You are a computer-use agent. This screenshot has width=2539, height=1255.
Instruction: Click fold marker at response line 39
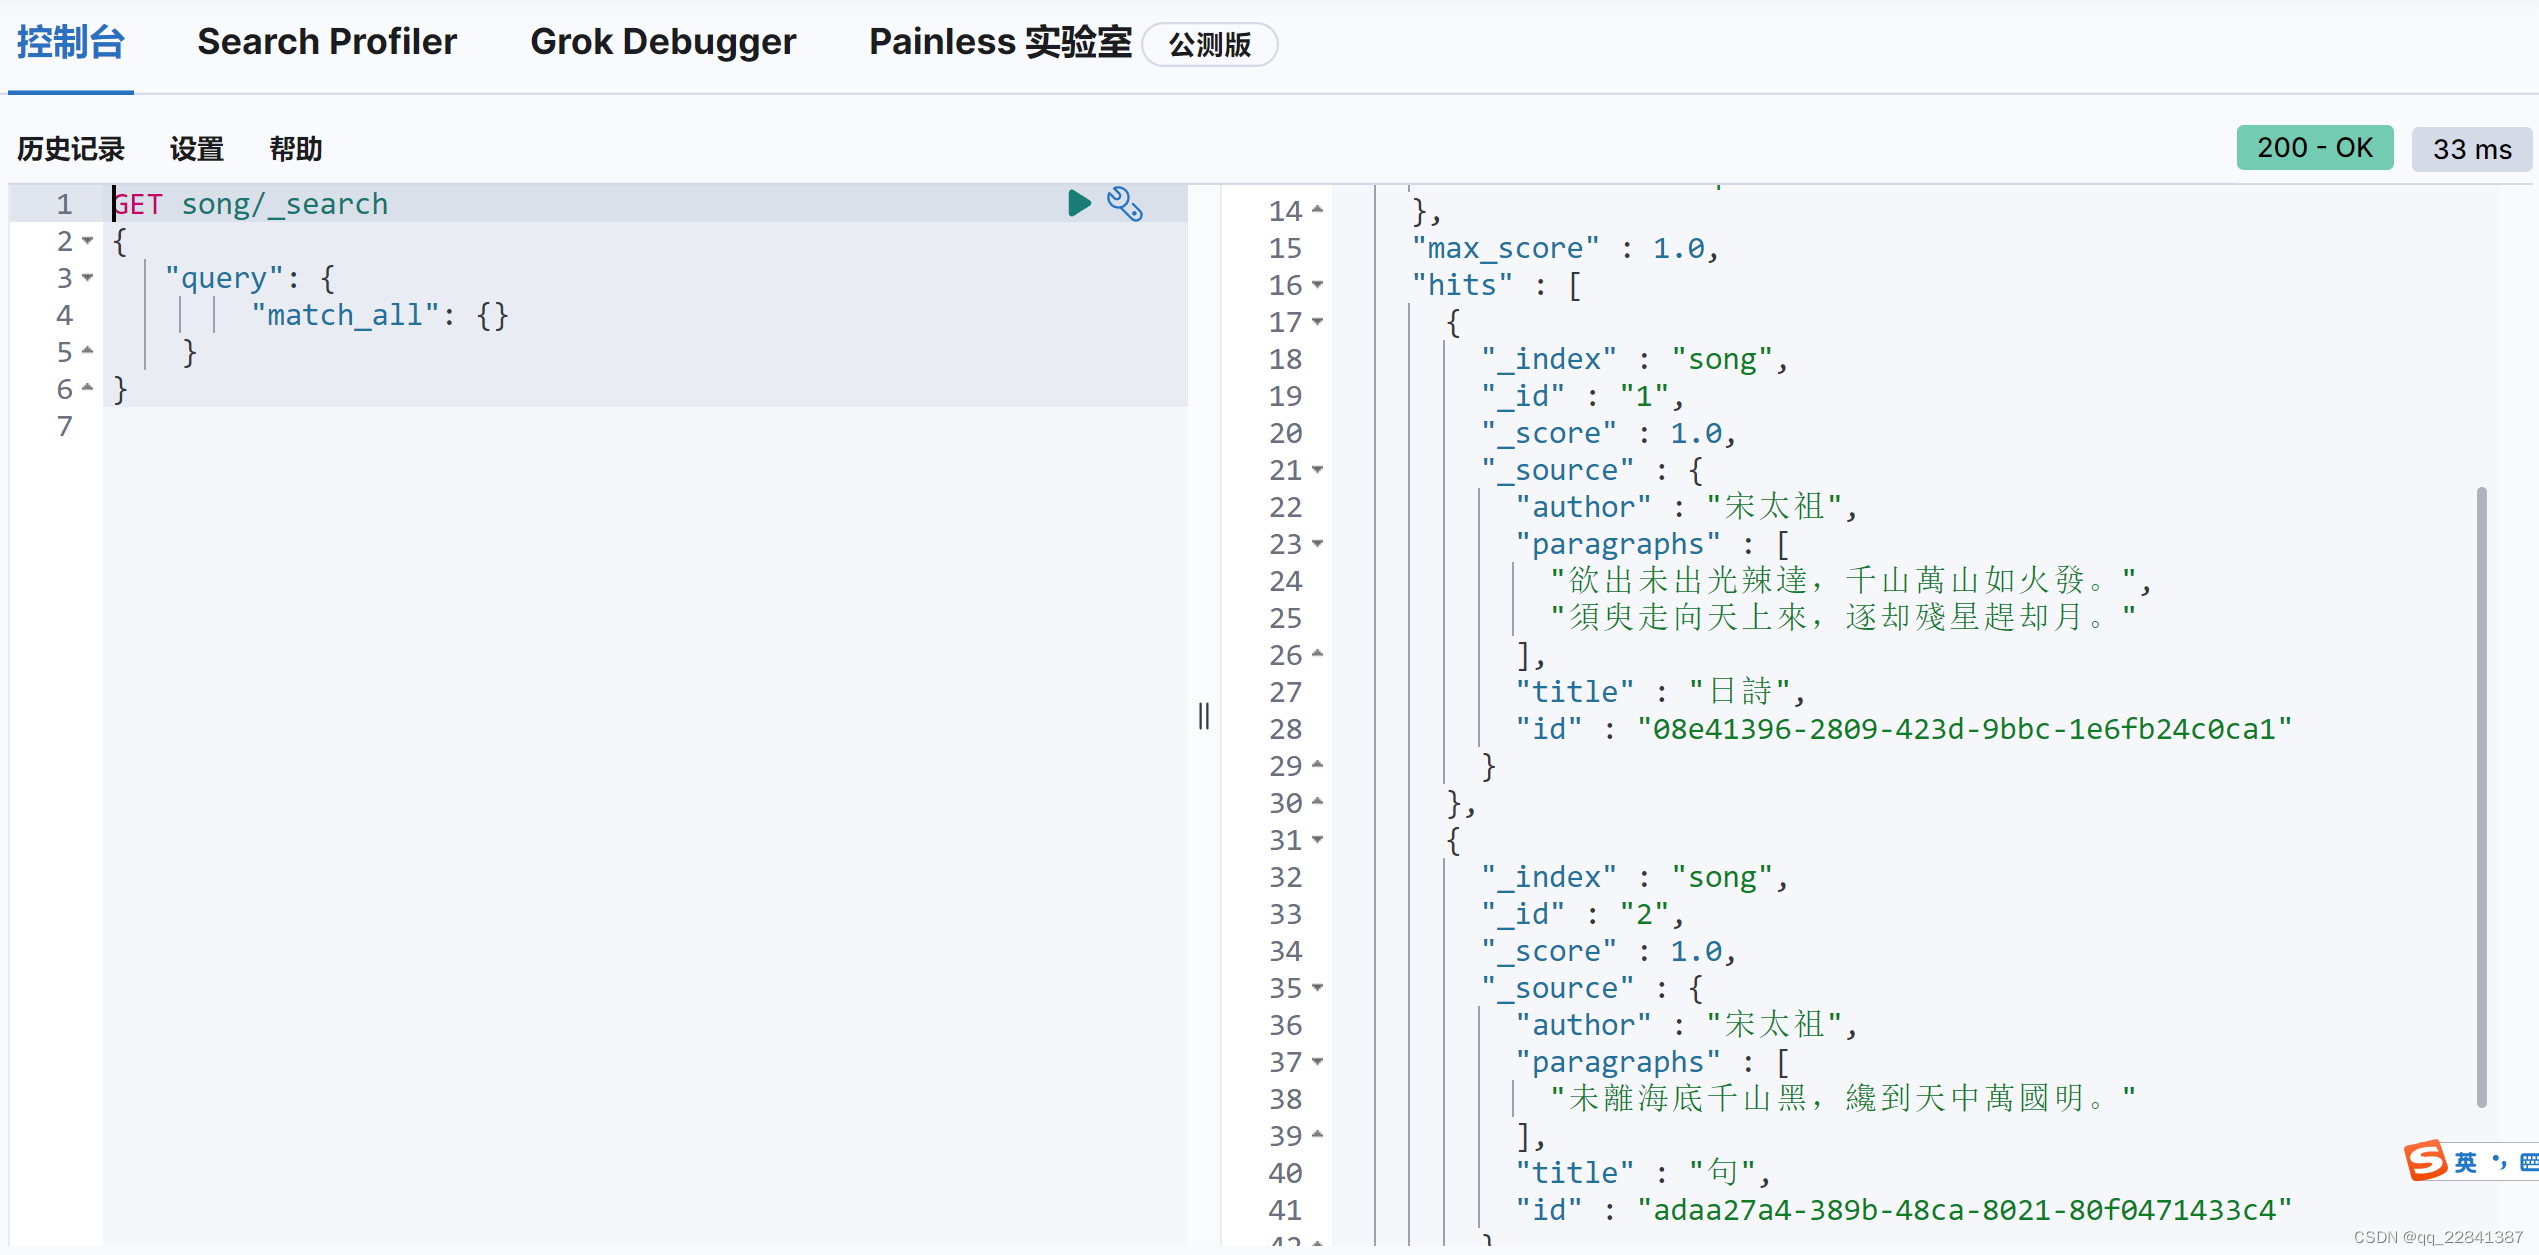[1318, 1136]
